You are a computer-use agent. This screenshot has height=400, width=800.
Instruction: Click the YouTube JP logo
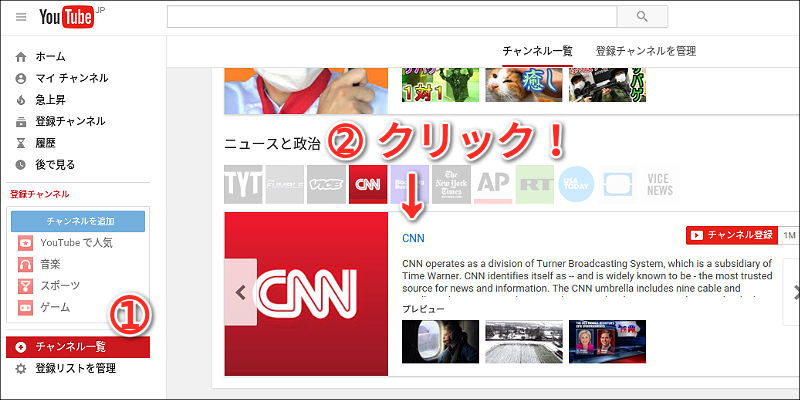[x=71, y=17]
